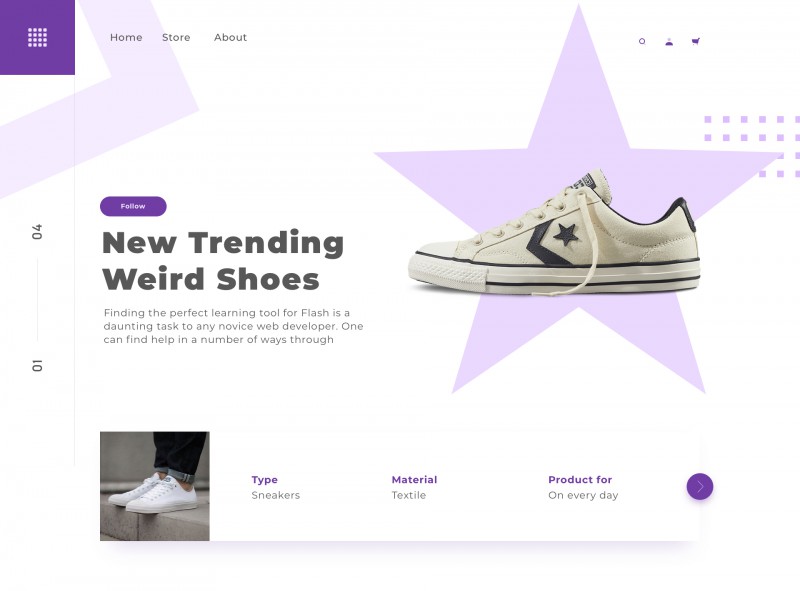
Task: Click the Type label
Action: (264, 479)
